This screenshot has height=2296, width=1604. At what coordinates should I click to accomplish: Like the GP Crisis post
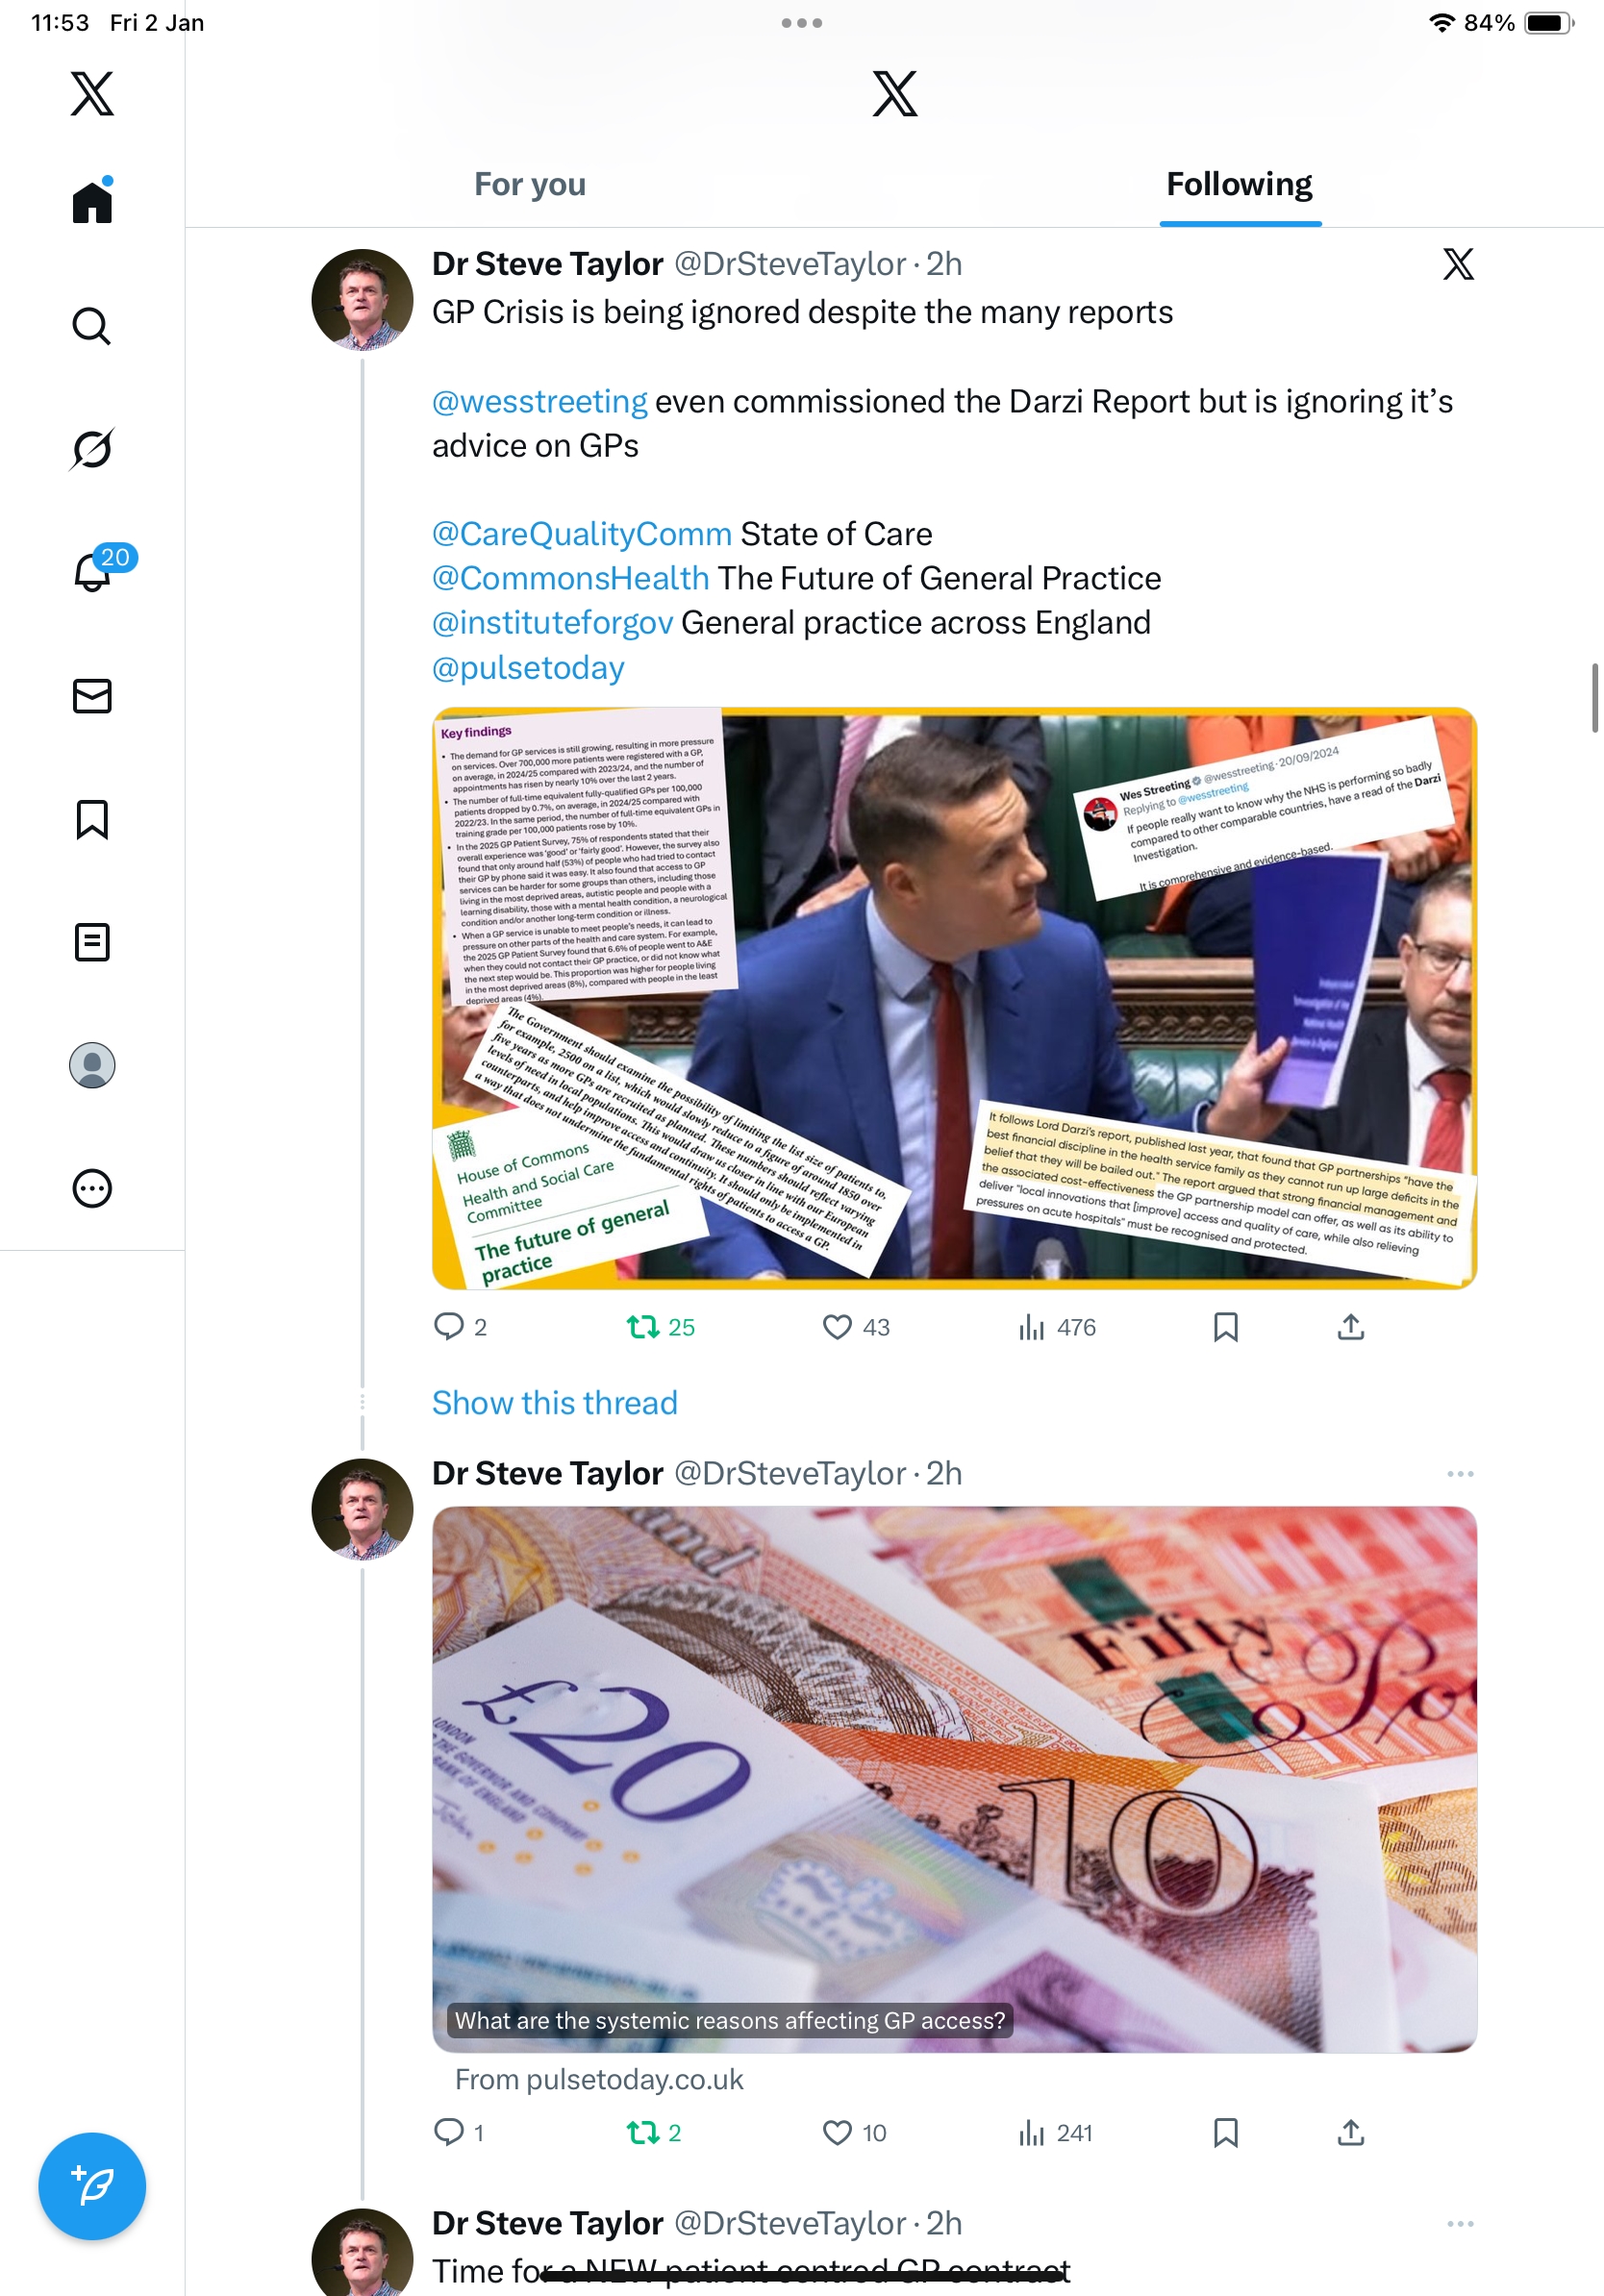[855, 1327]
